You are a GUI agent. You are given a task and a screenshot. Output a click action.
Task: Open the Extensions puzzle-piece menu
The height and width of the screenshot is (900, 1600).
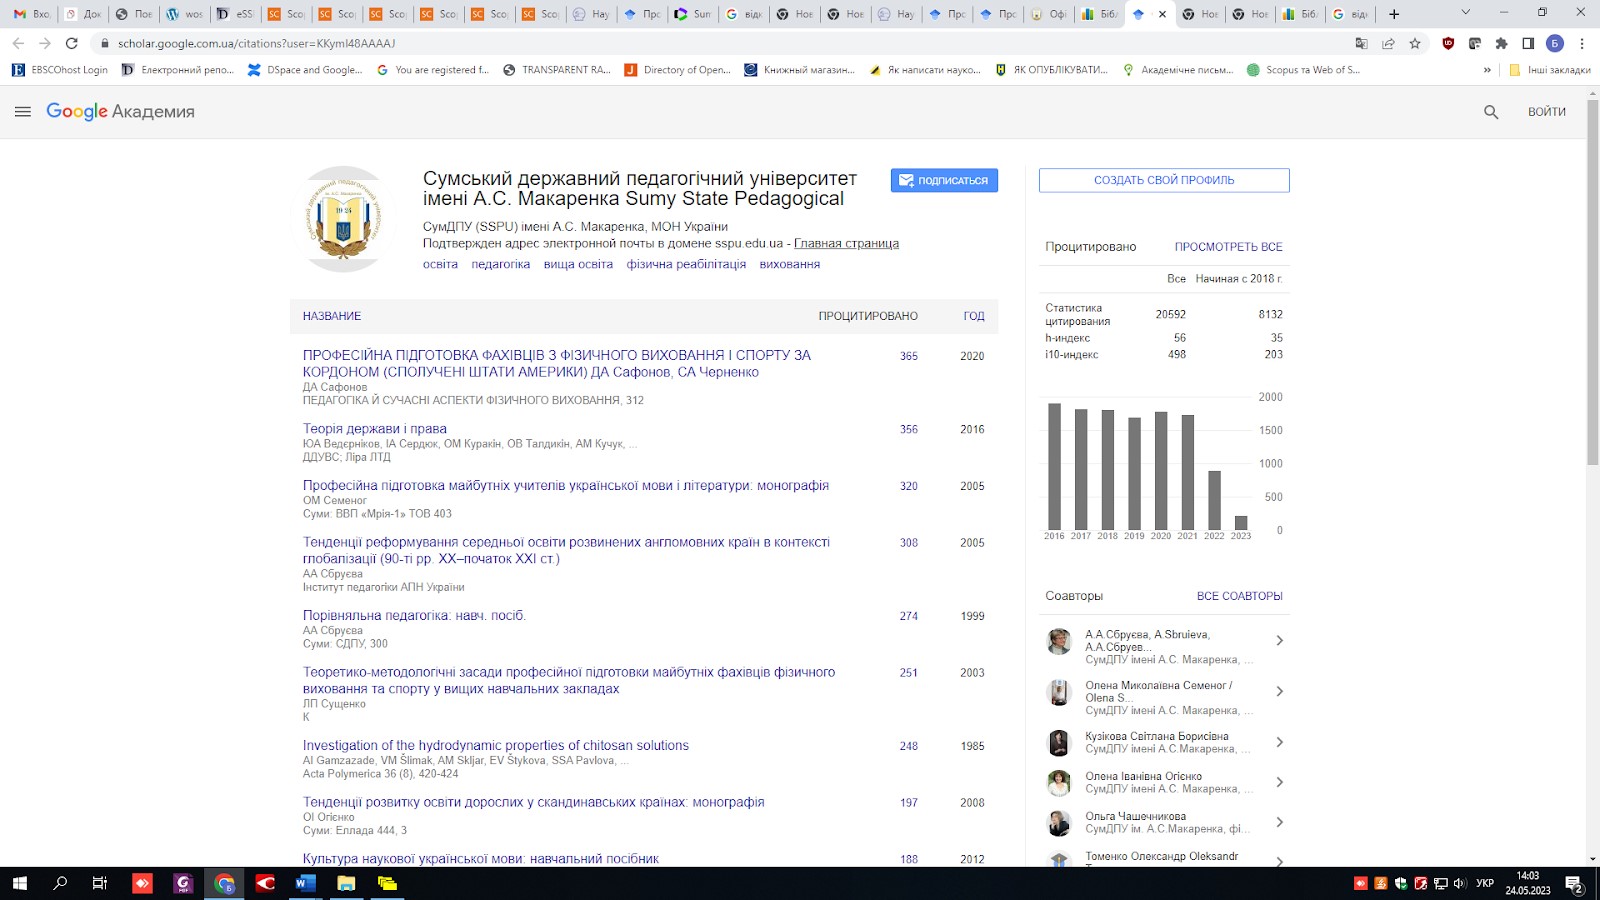(1501, 43)
